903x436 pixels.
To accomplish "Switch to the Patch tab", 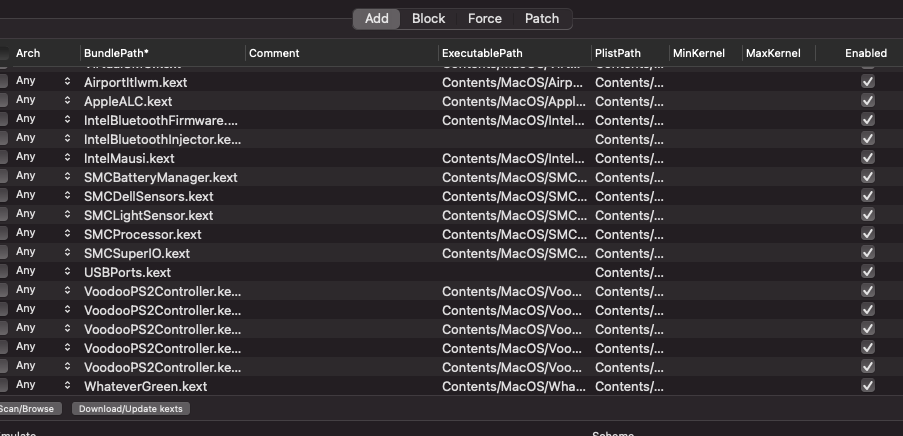I will [x=542, y=18].
